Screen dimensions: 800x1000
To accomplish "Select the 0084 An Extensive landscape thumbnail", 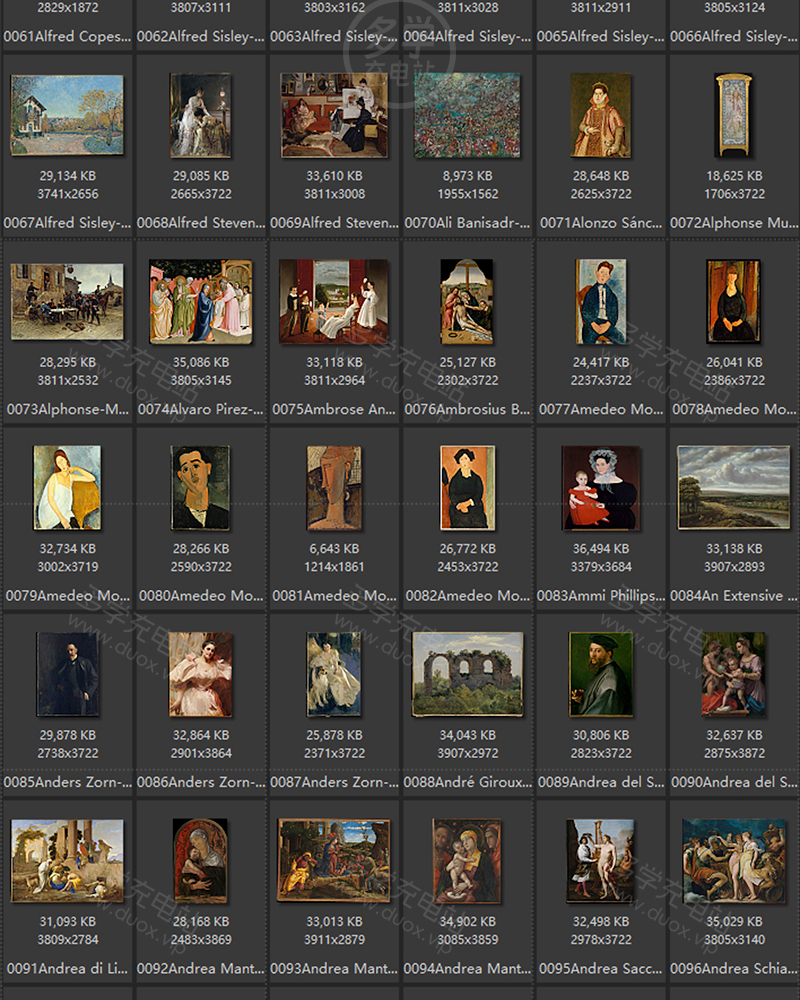I will click(734, 490).
